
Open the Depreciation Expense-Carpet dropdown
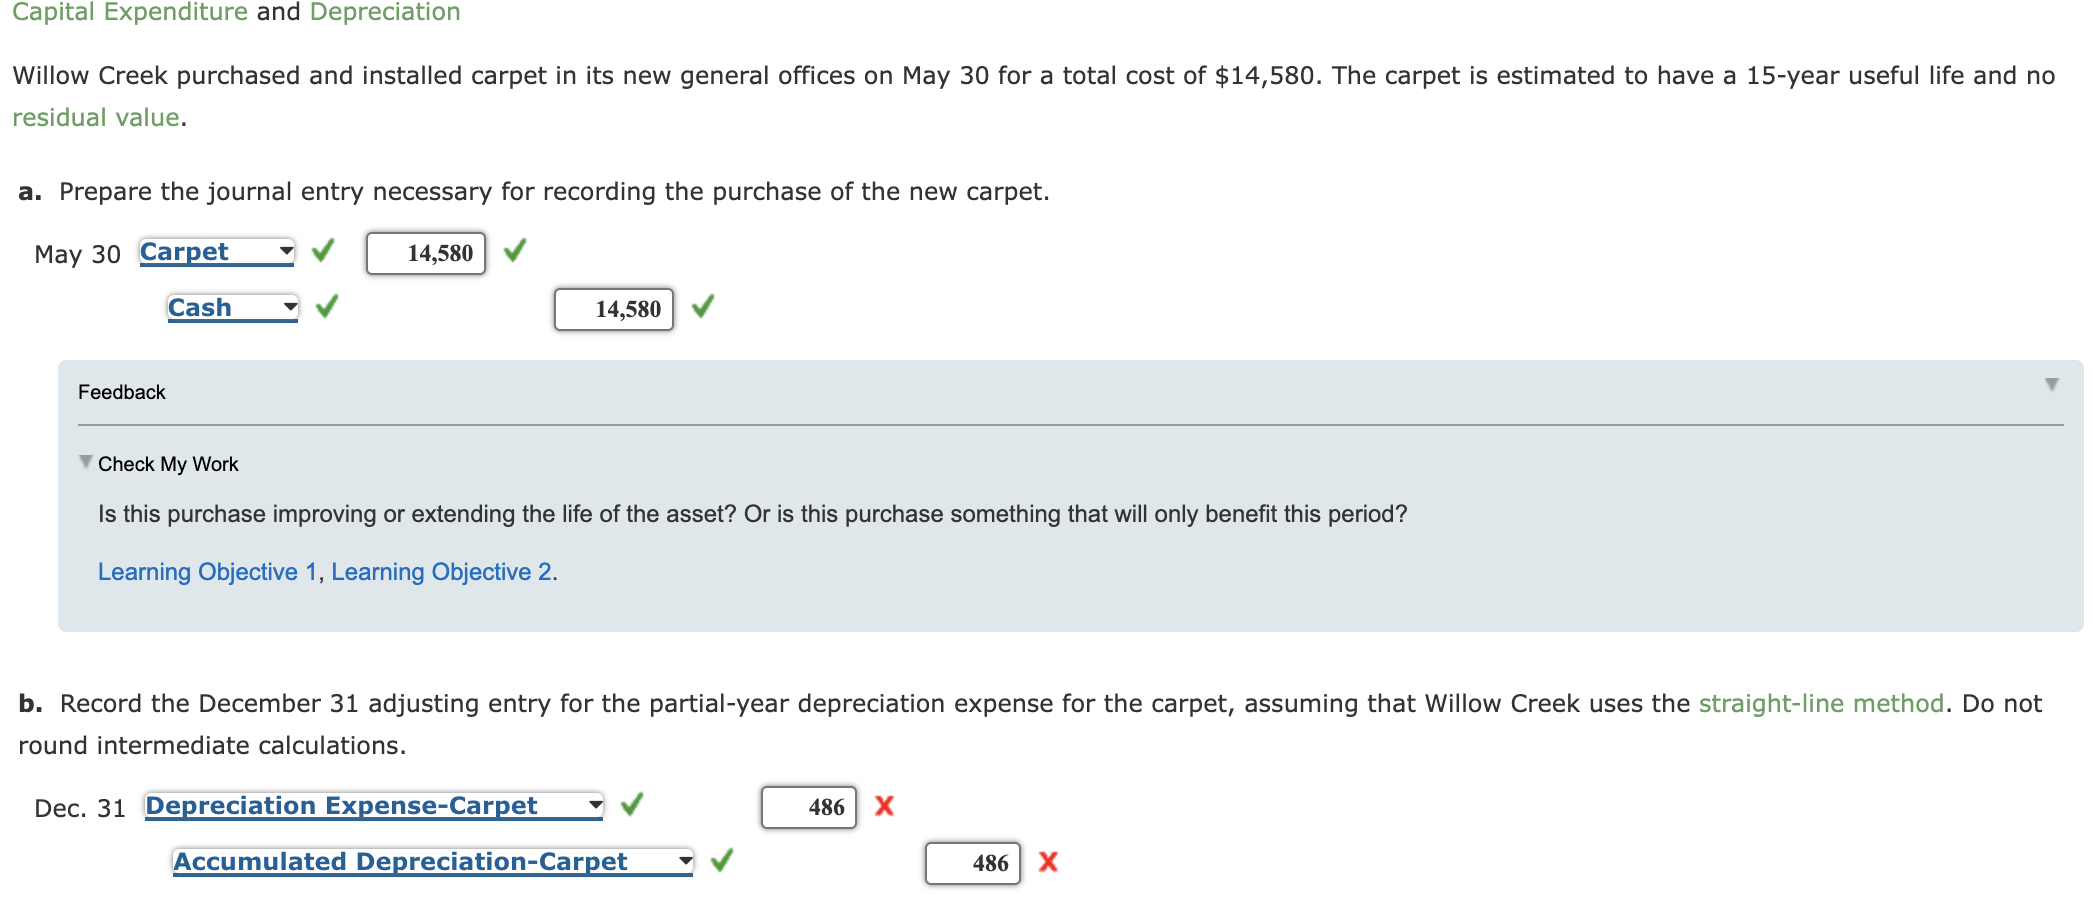[x=594, y=804]
